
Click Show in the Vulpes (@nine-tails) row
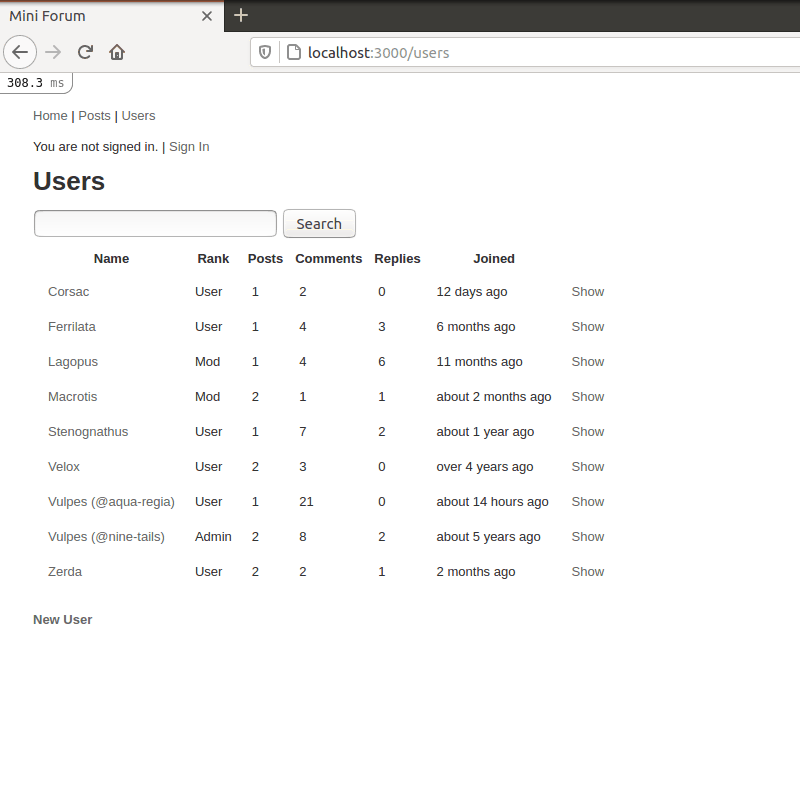pyautogui.click(x=588, y=537)
